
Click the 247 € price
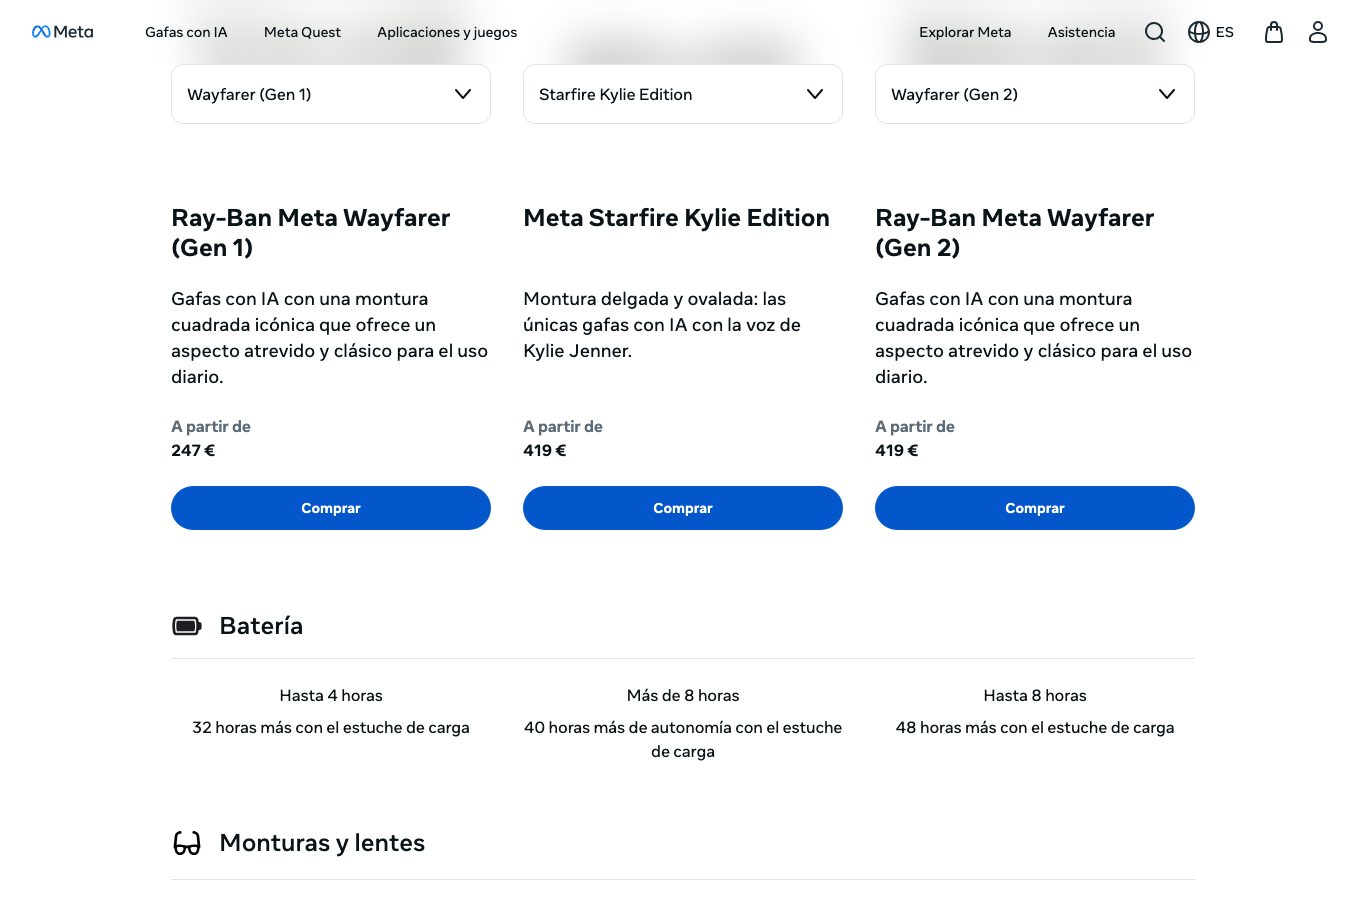pyautogui.click(x=193, y=450)
